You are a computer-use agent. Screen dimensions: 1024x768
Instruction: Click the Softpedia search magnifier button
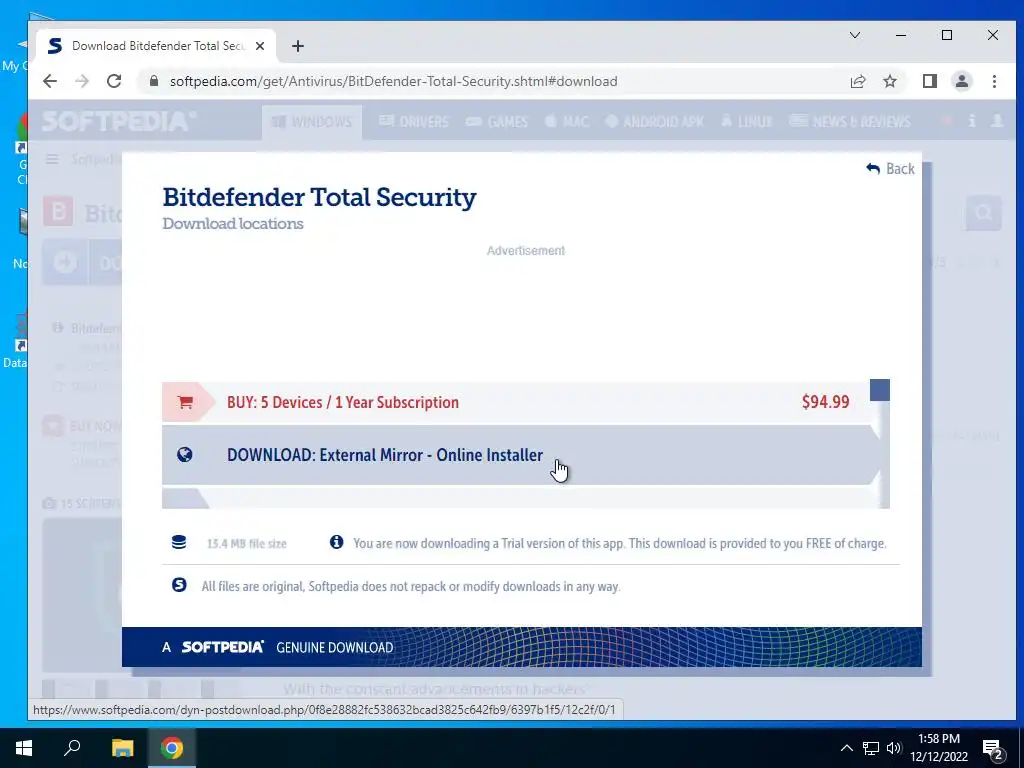tap(984, 212)
